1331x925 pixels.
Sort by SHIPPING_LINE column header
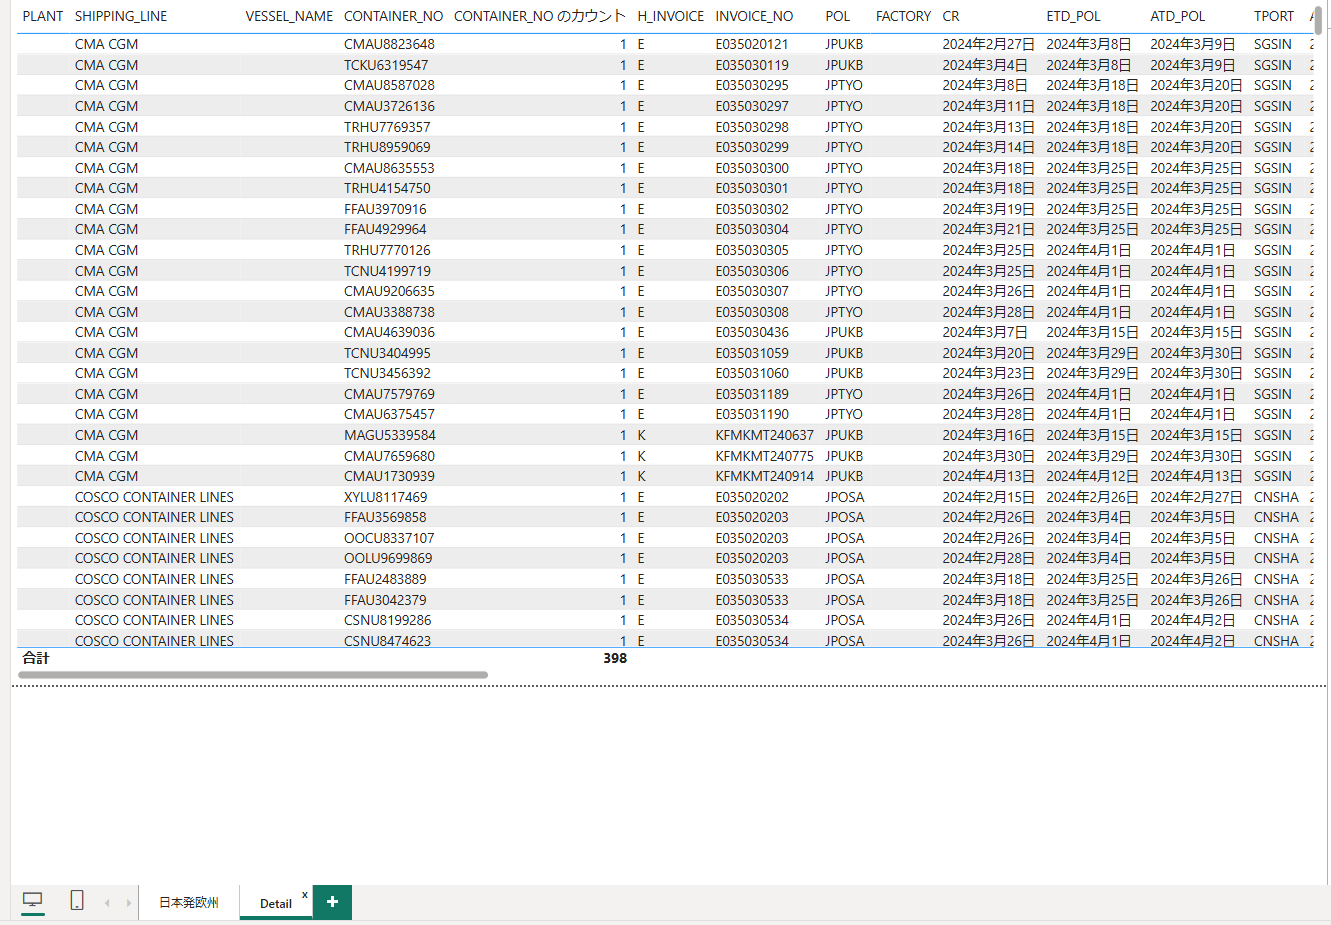[121, 16]
